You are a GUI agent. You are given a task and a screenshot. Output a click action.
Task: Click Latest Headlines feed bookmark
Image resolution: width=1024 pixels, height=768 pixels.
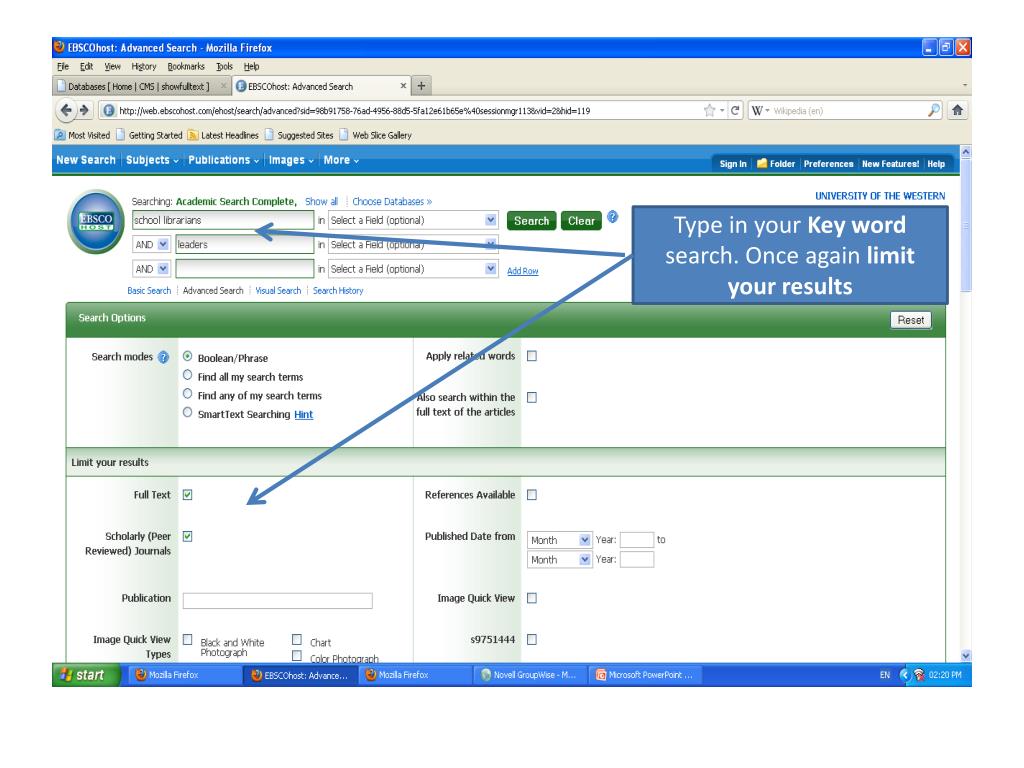click(223, 135)
